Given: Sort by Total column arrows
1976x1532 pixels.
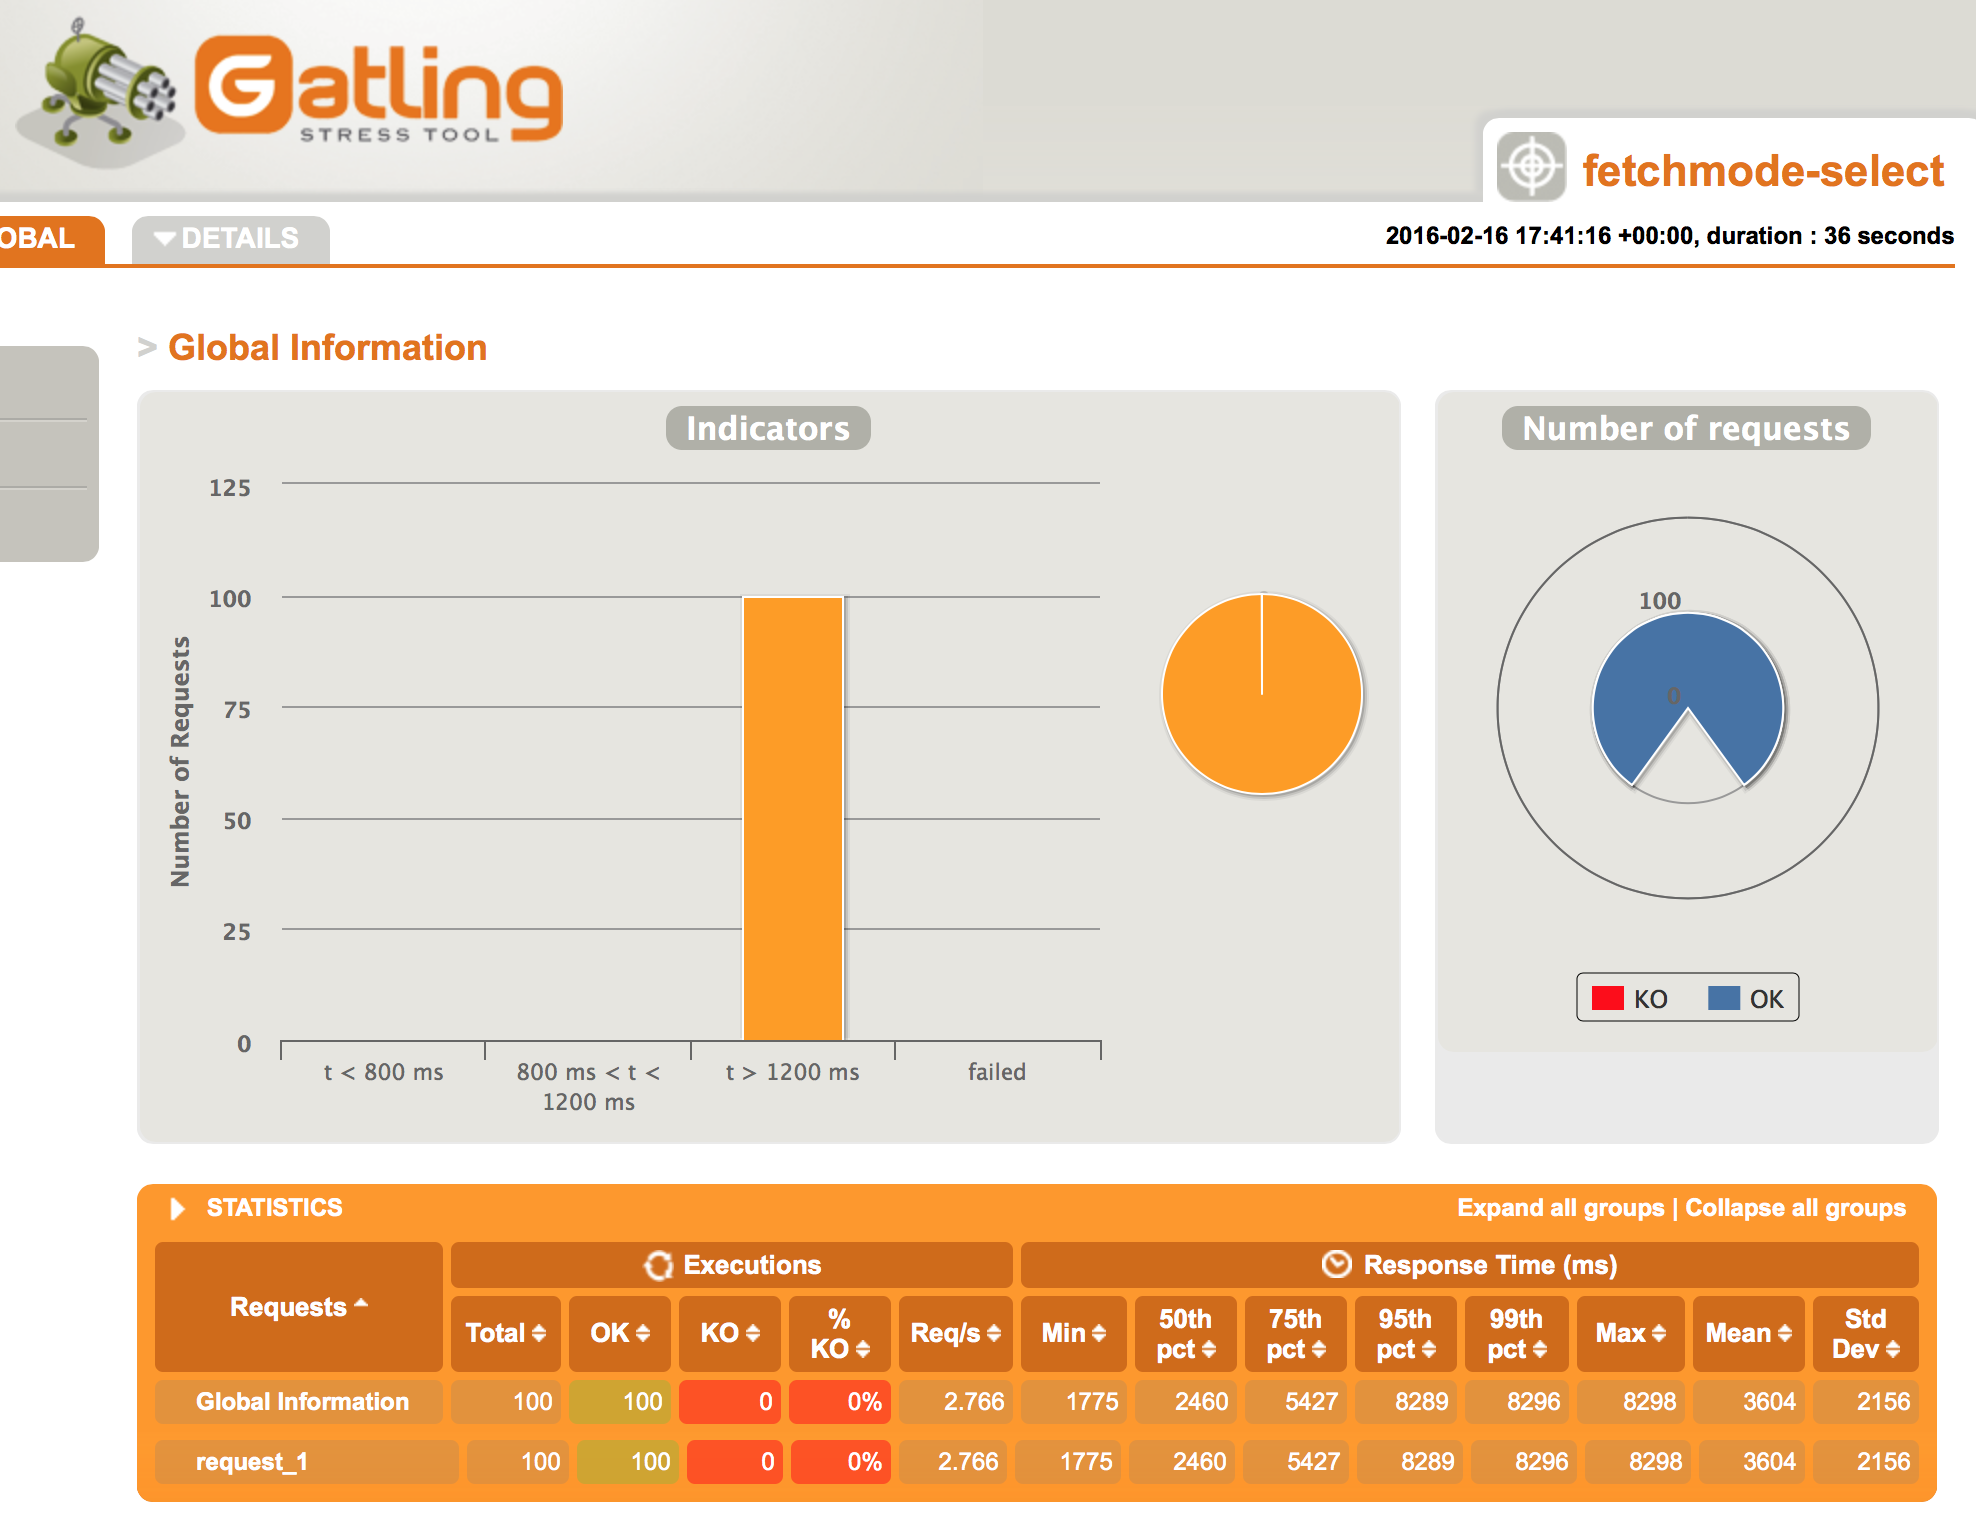Looking at the screenshot, I should click(539, 1333).
